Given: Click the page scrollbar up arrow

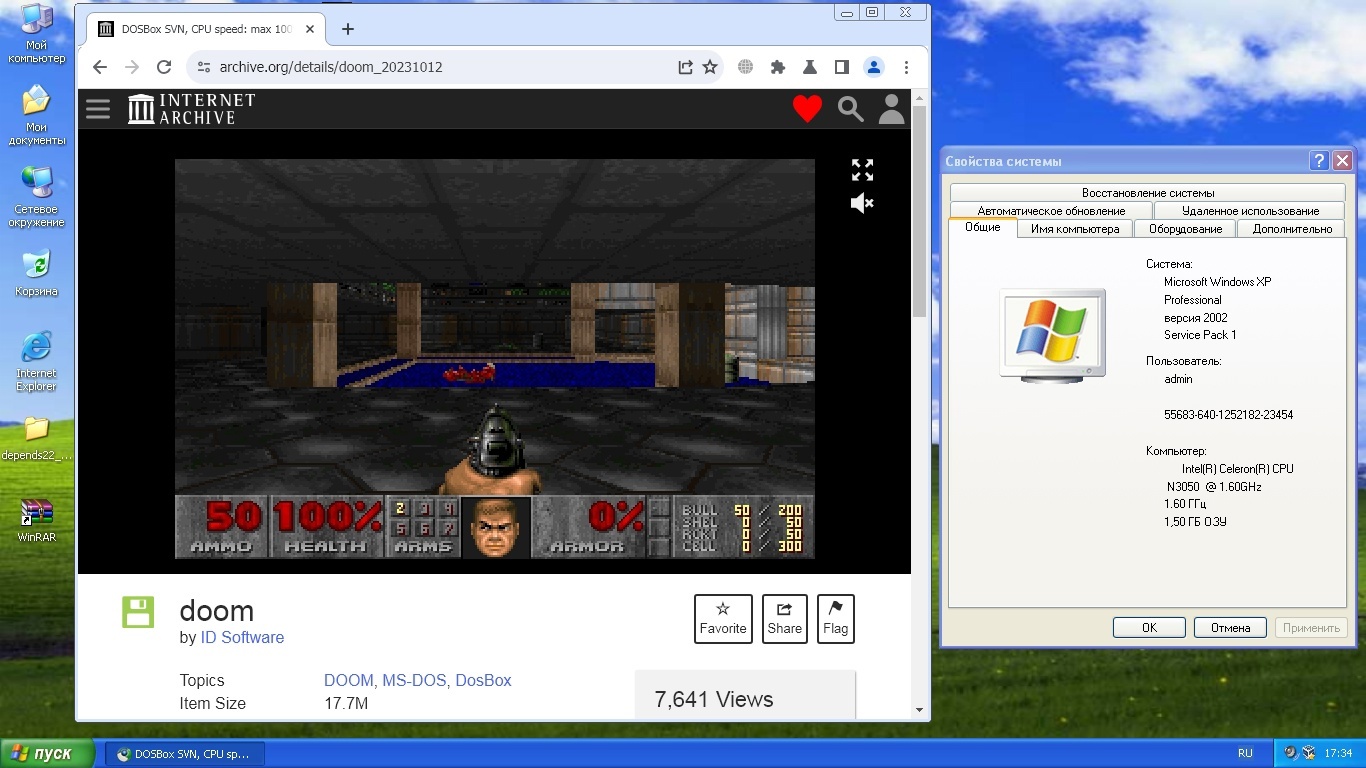Looking at the screenshot, I should (x=920, y=97).
